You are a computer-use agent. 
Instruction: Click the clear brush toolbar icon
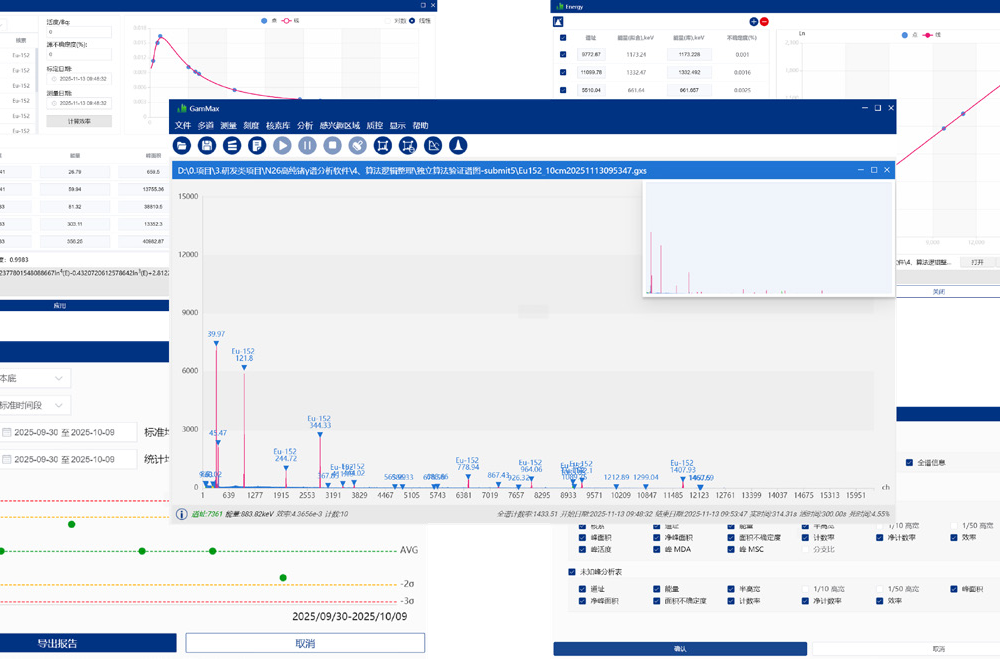pos(358,145)
